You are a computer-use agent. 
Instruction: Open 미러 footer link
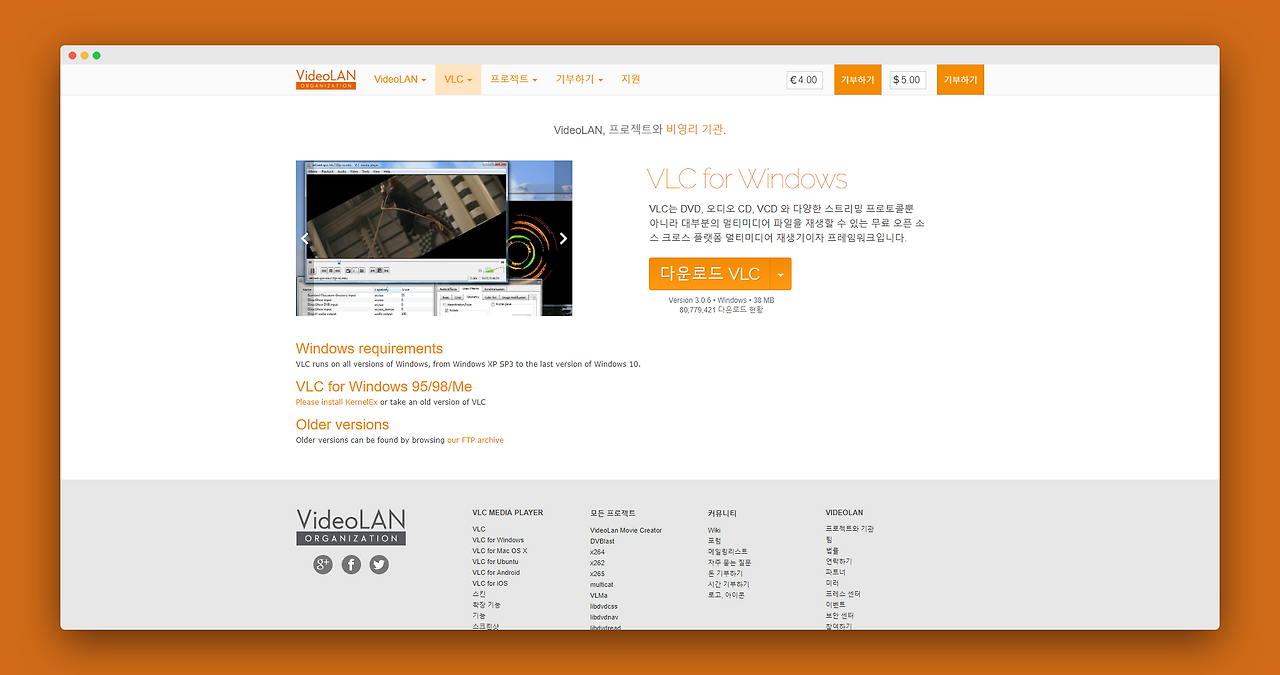(832, 583)
